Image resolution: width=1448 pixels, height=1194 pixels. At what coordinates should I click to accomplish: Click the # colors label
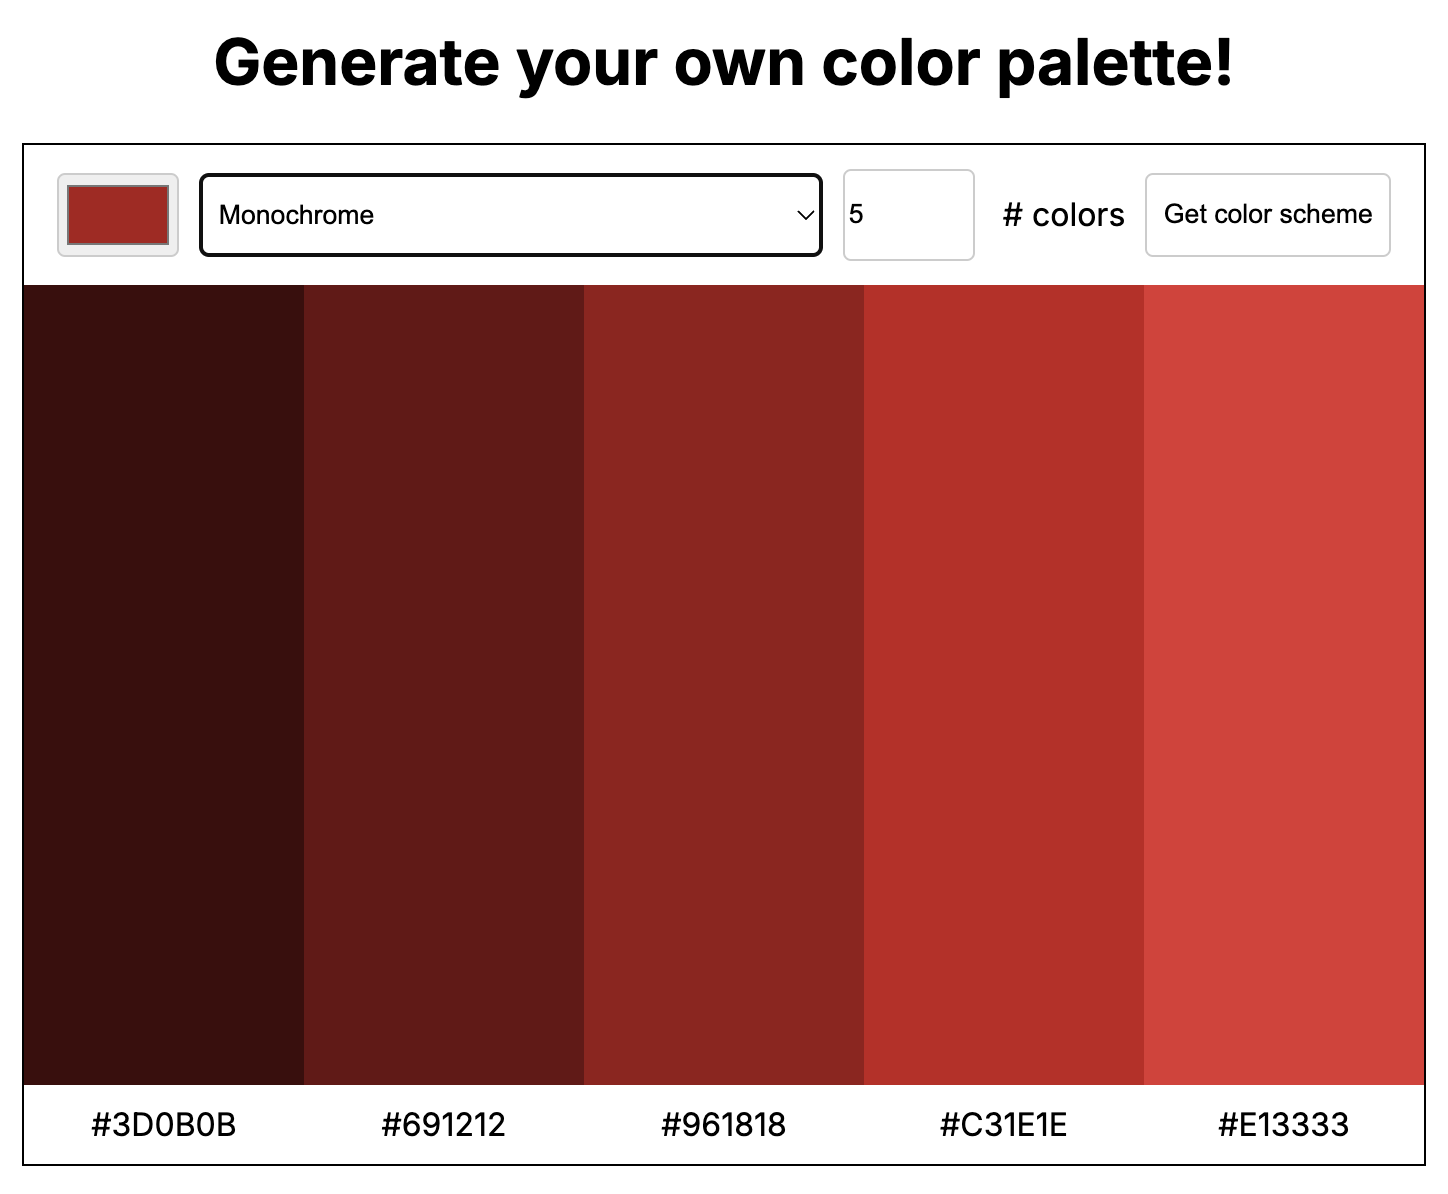pyautogui.click(x=1063, y=214)
